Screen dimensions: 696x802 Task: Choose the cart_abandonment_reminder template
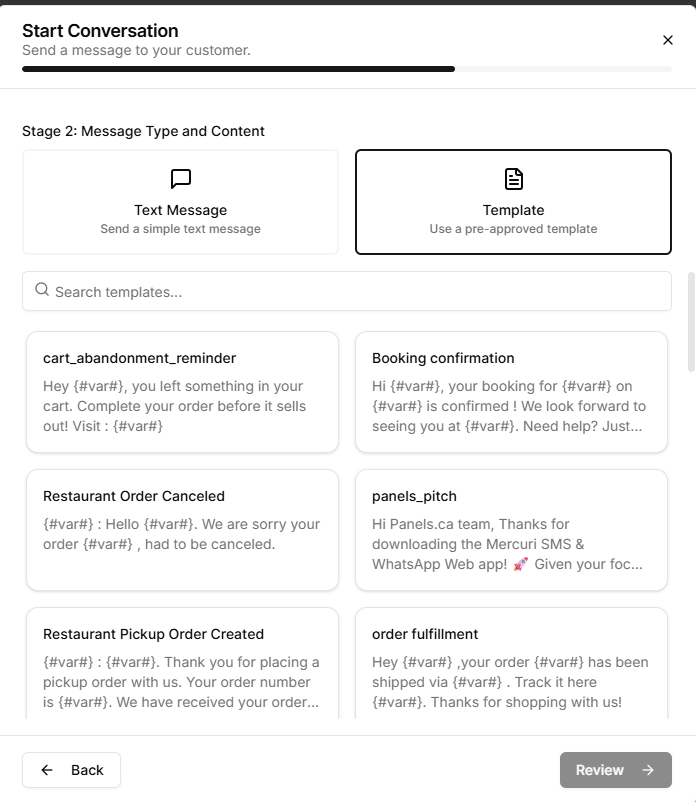182,392
